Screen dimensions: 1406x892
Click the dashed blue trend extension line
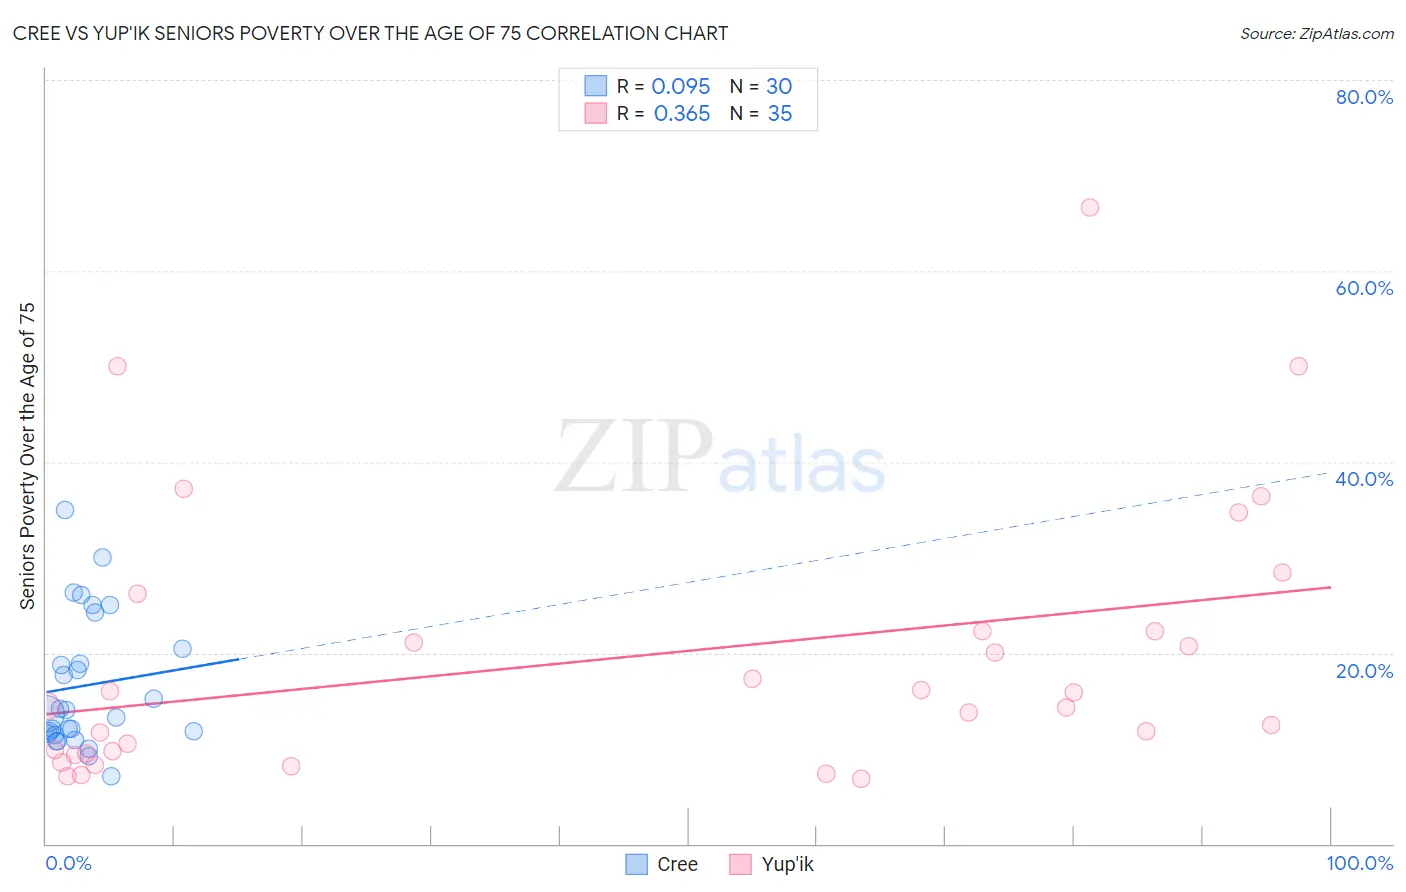(x=785, y=565)
